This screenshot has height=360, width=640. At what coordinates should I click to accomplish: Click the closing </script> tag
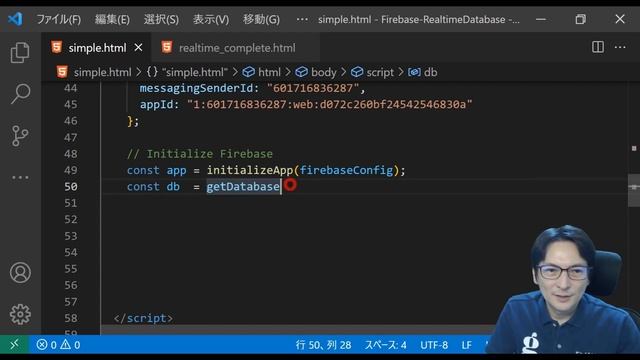coord(143,318)
